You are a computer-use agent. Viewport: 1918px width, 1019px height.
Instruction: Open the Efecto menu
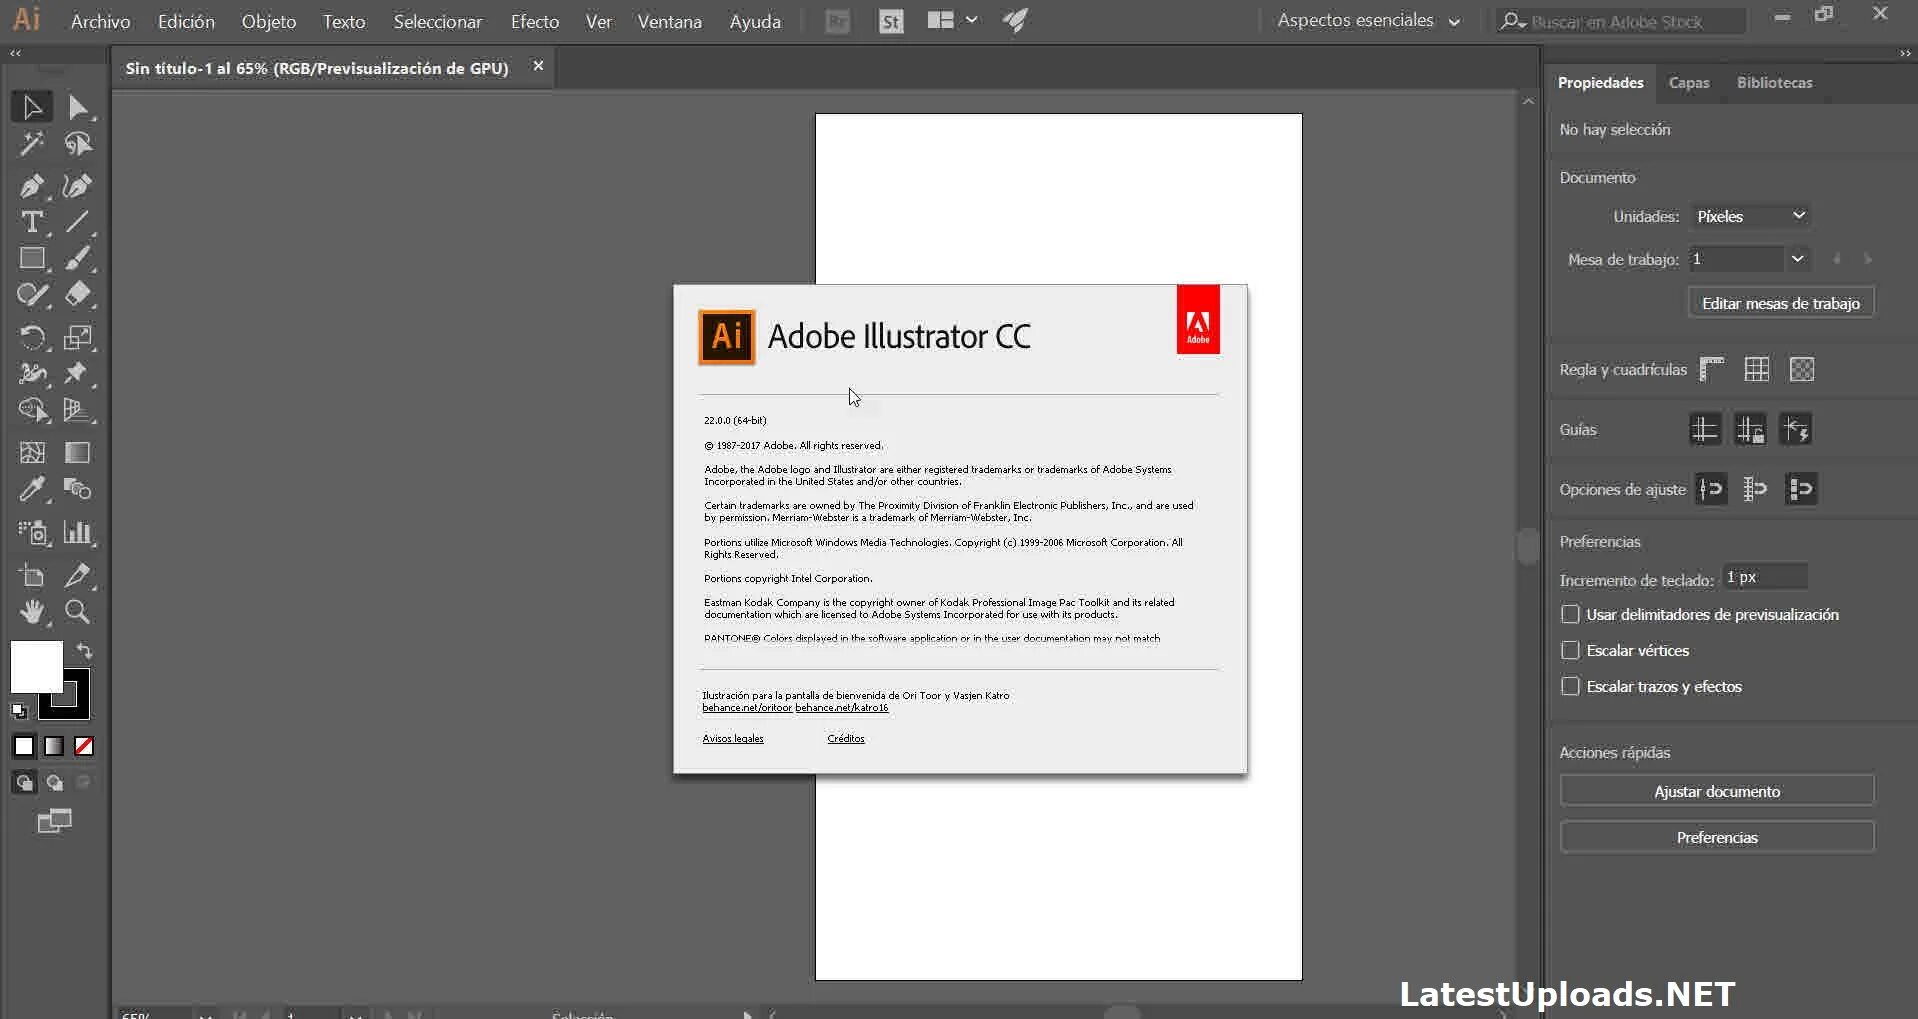(535, 21)
